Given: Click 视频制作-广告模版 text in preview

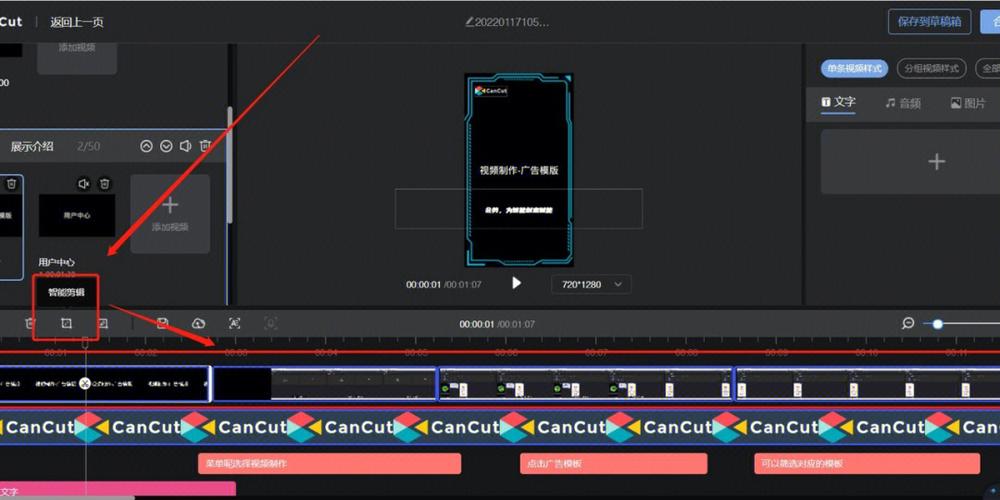Looking at the screenshot, I should pyautogui.click(x=519, y=170).
